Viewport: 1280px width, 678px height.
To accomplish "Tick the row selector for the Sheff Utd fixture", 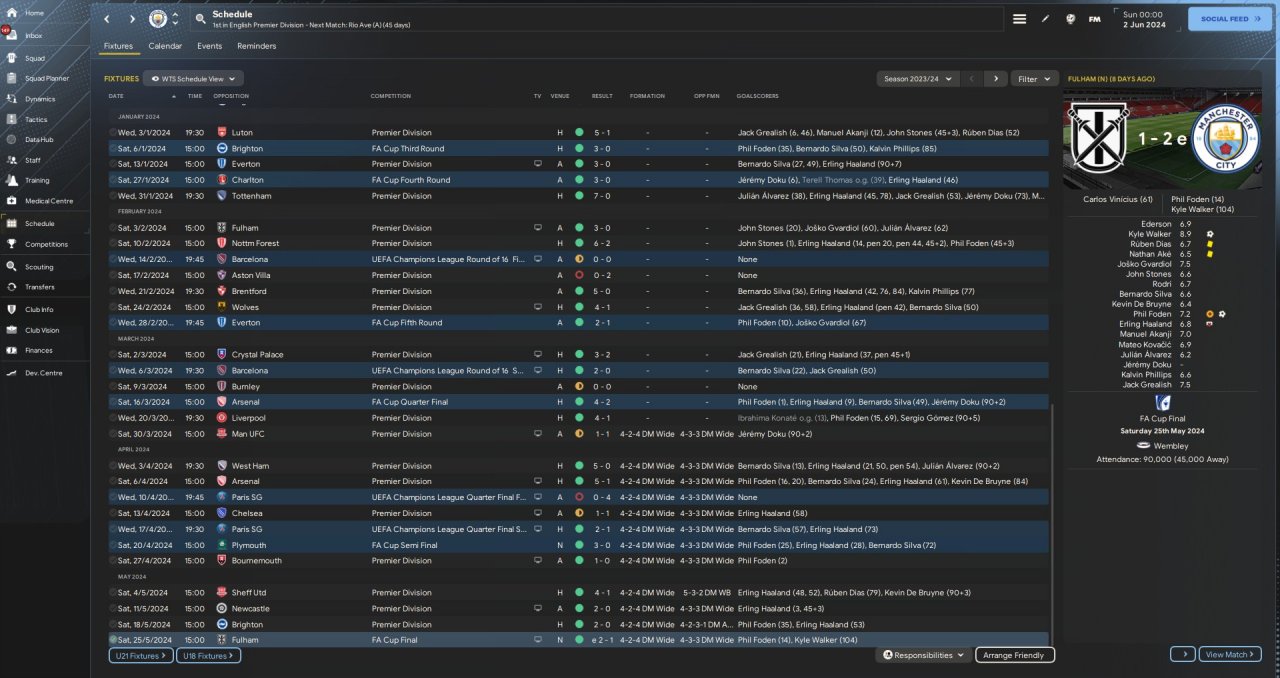I will point(113,592).
